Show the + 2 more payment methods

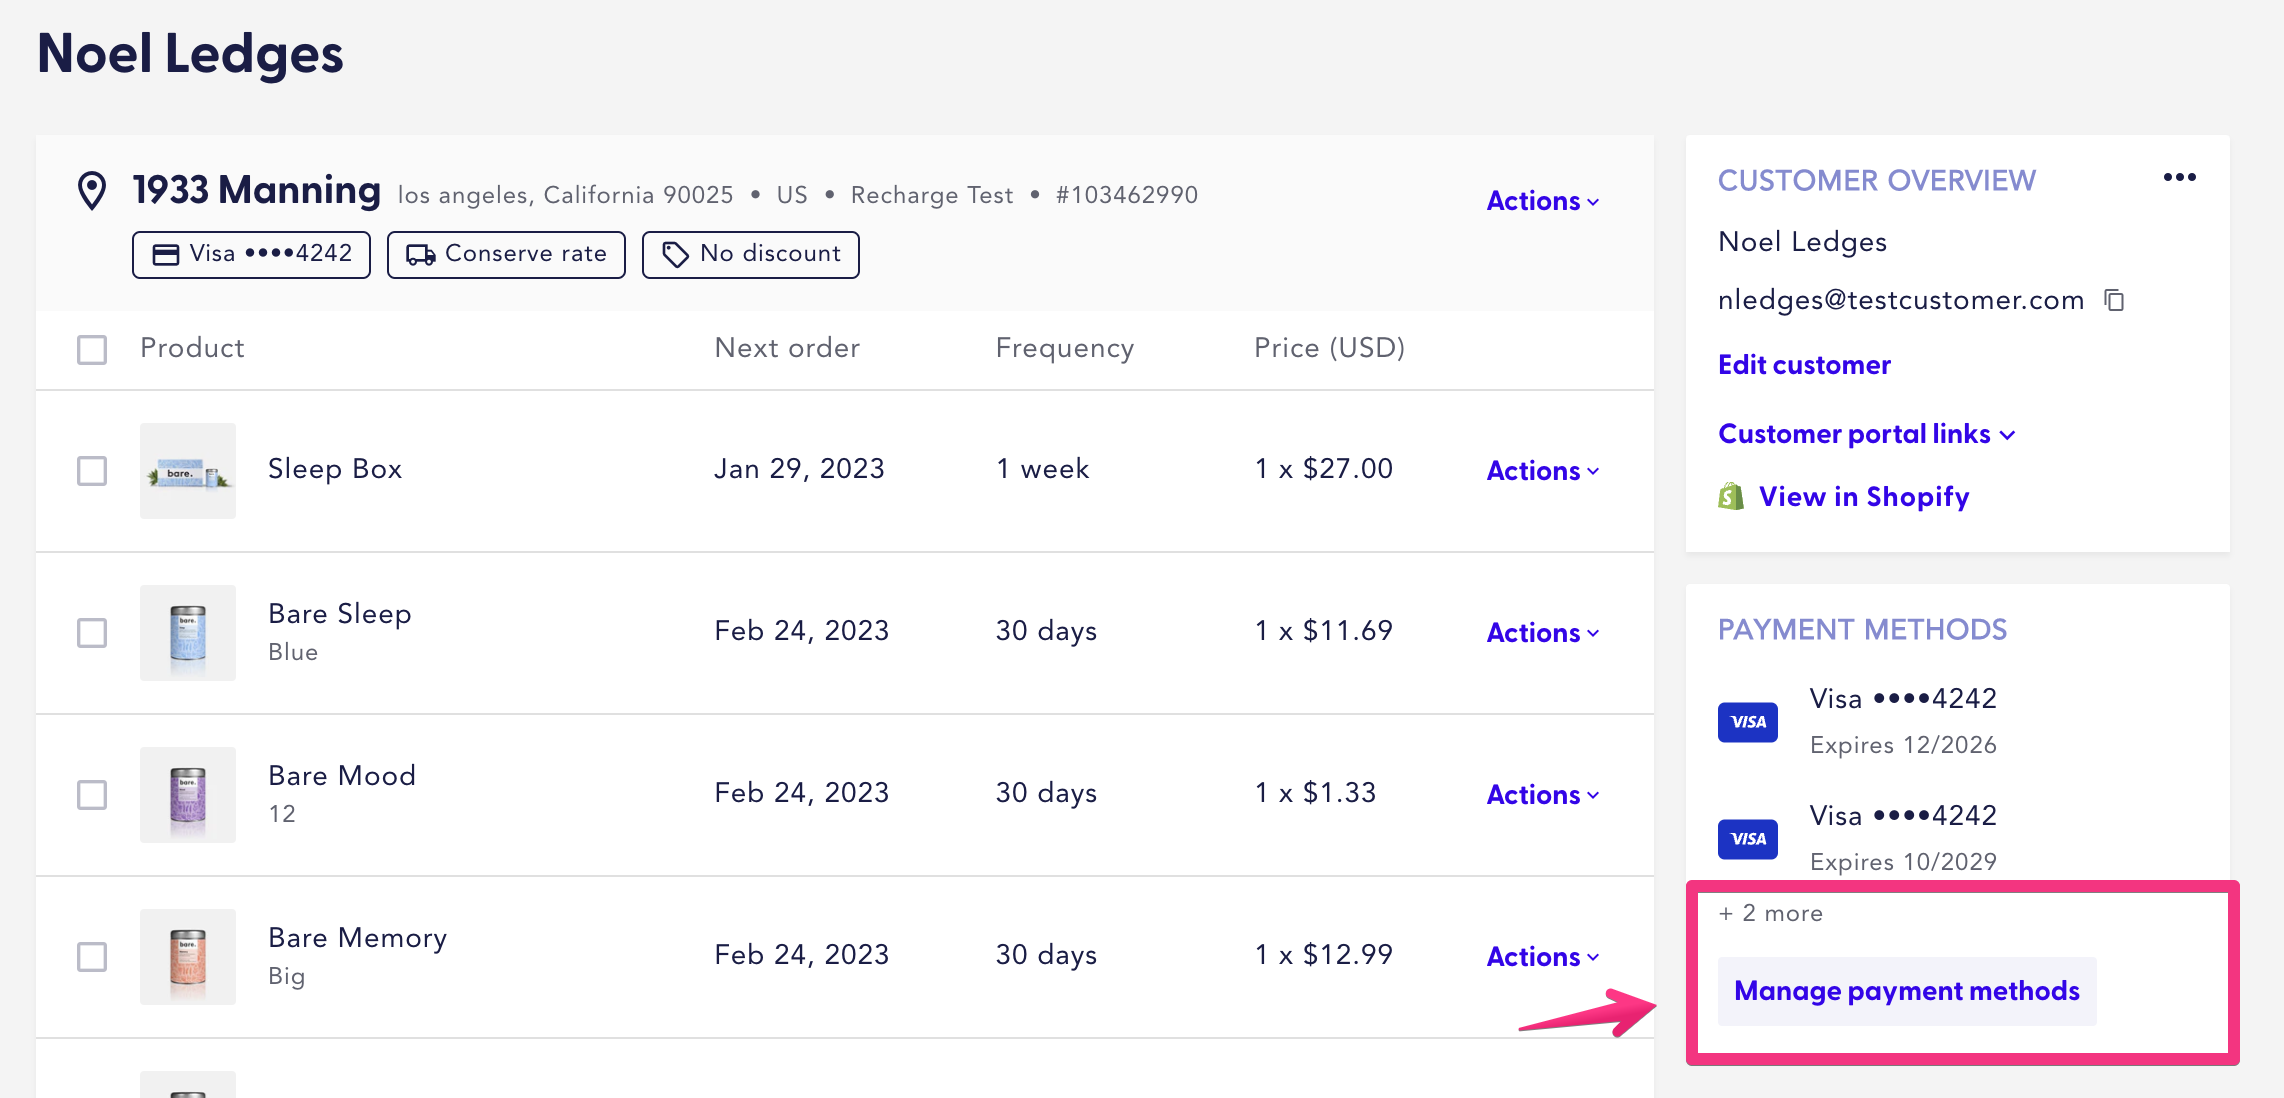click(x=1771, y=913)
